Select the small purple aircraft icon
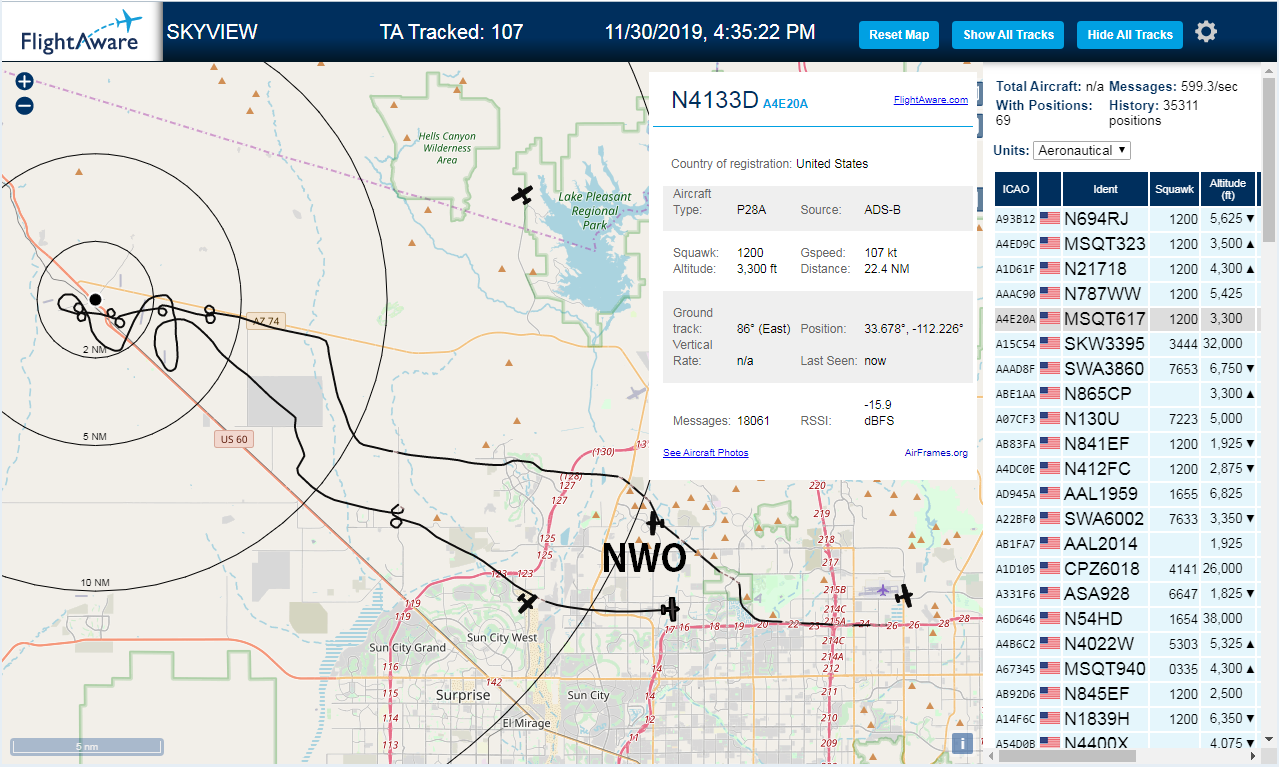1279x767 pixels. click(x=883, y=590)
